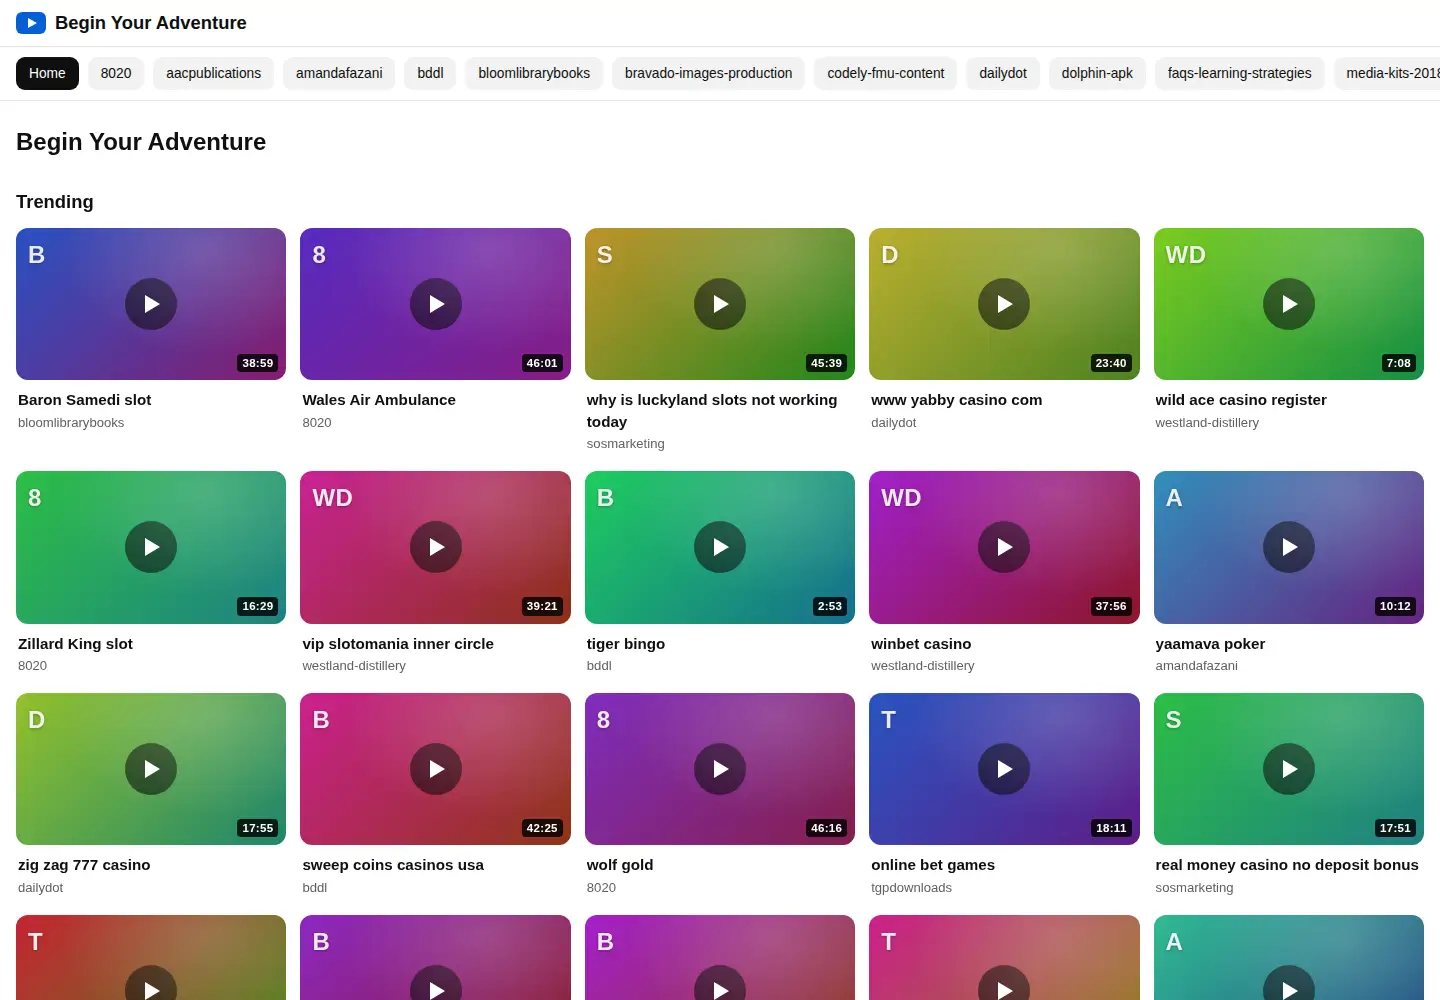Viewport: 1440px width, 1000px height.
Task: Switch to bravado-images-production tab
Action: [708, 73]
